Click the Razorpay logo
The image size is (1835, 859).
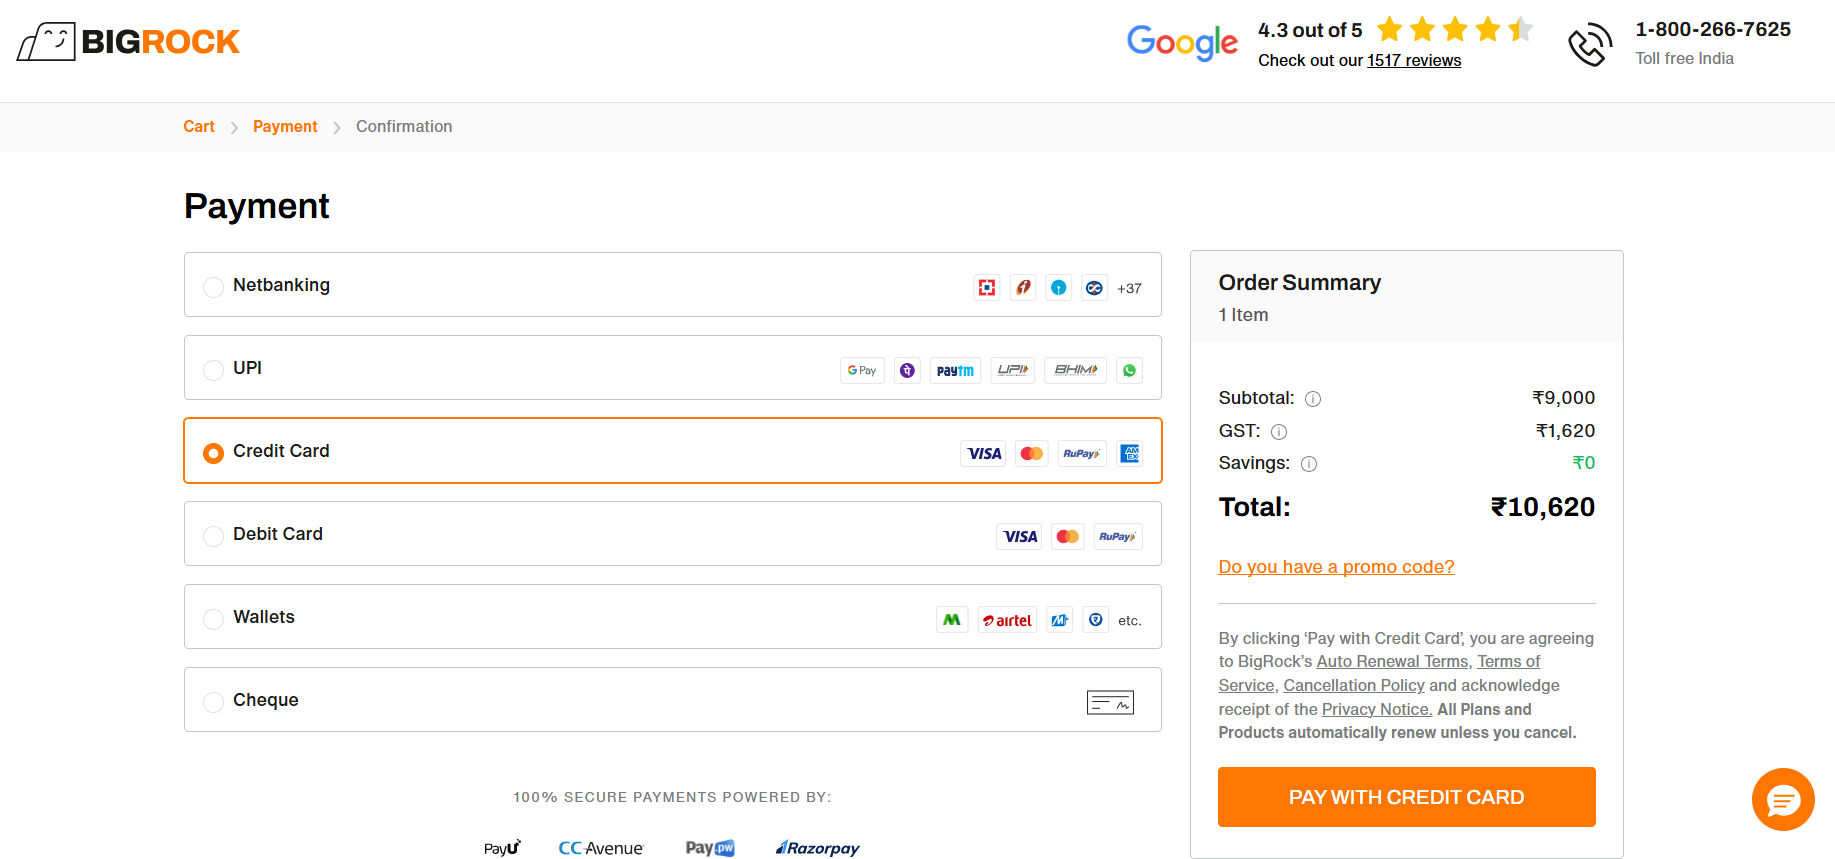pos(818,848)
